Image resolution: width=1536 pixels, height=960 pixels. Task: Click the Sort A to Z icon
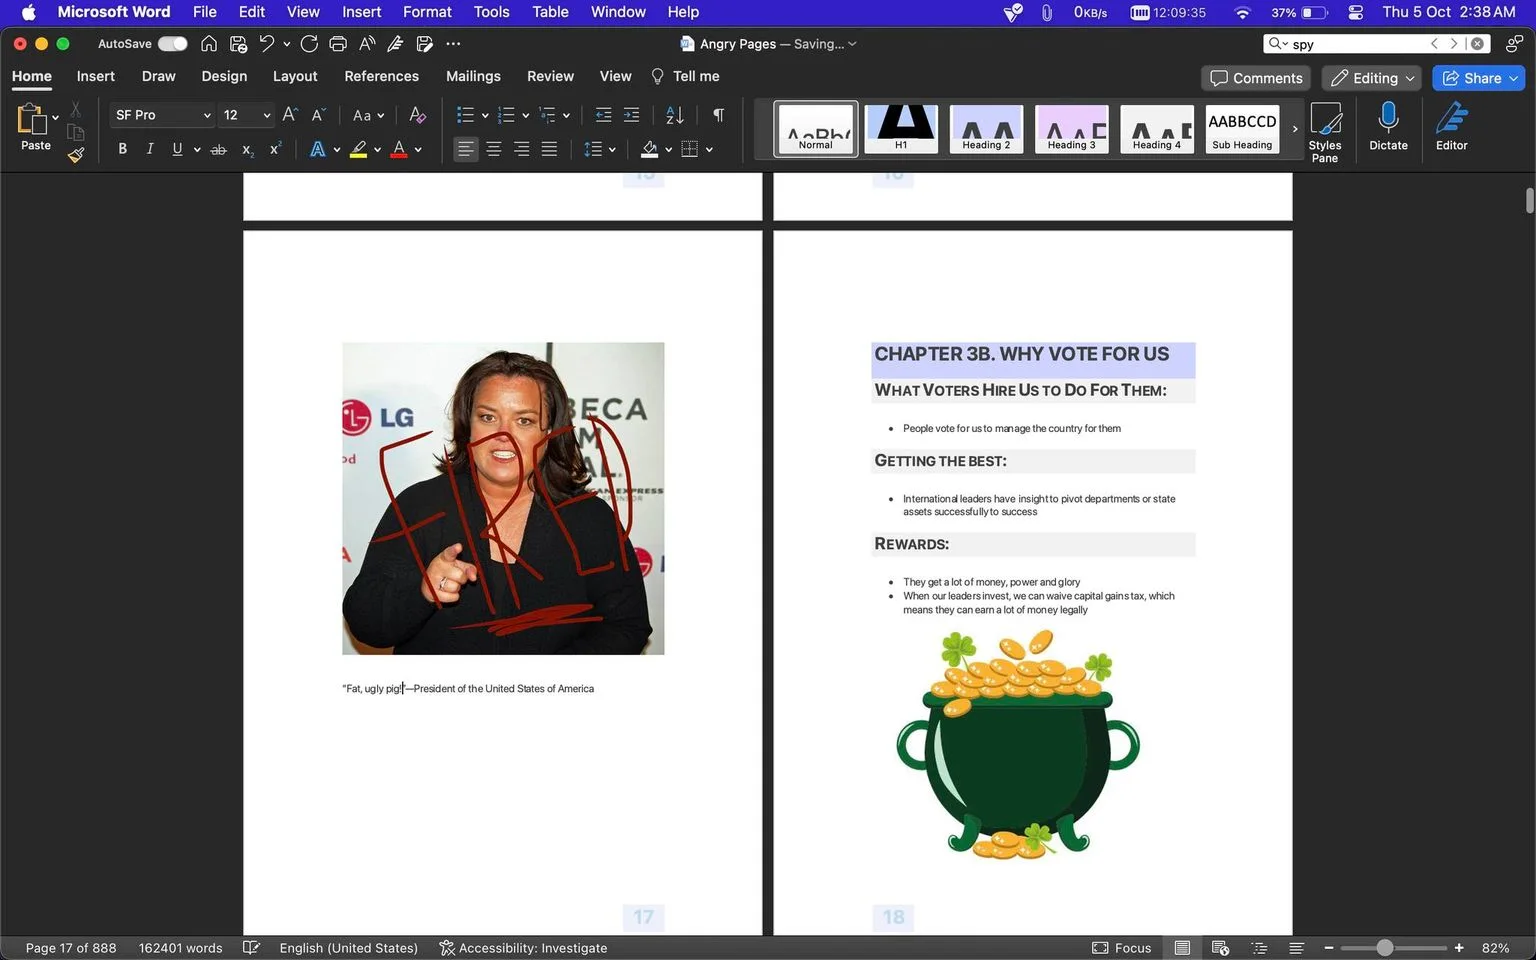coord(675,115)
